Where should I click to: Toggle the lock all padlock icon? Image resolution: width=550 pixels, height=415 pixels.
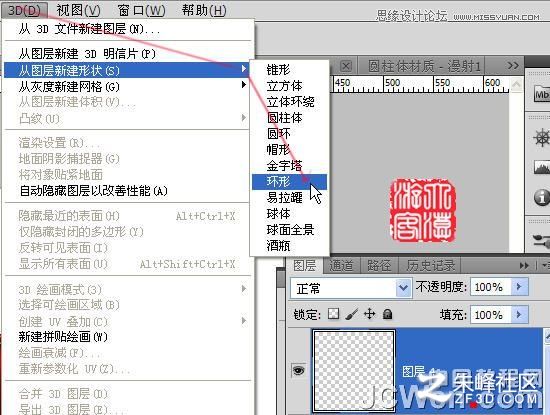(387, 314)
